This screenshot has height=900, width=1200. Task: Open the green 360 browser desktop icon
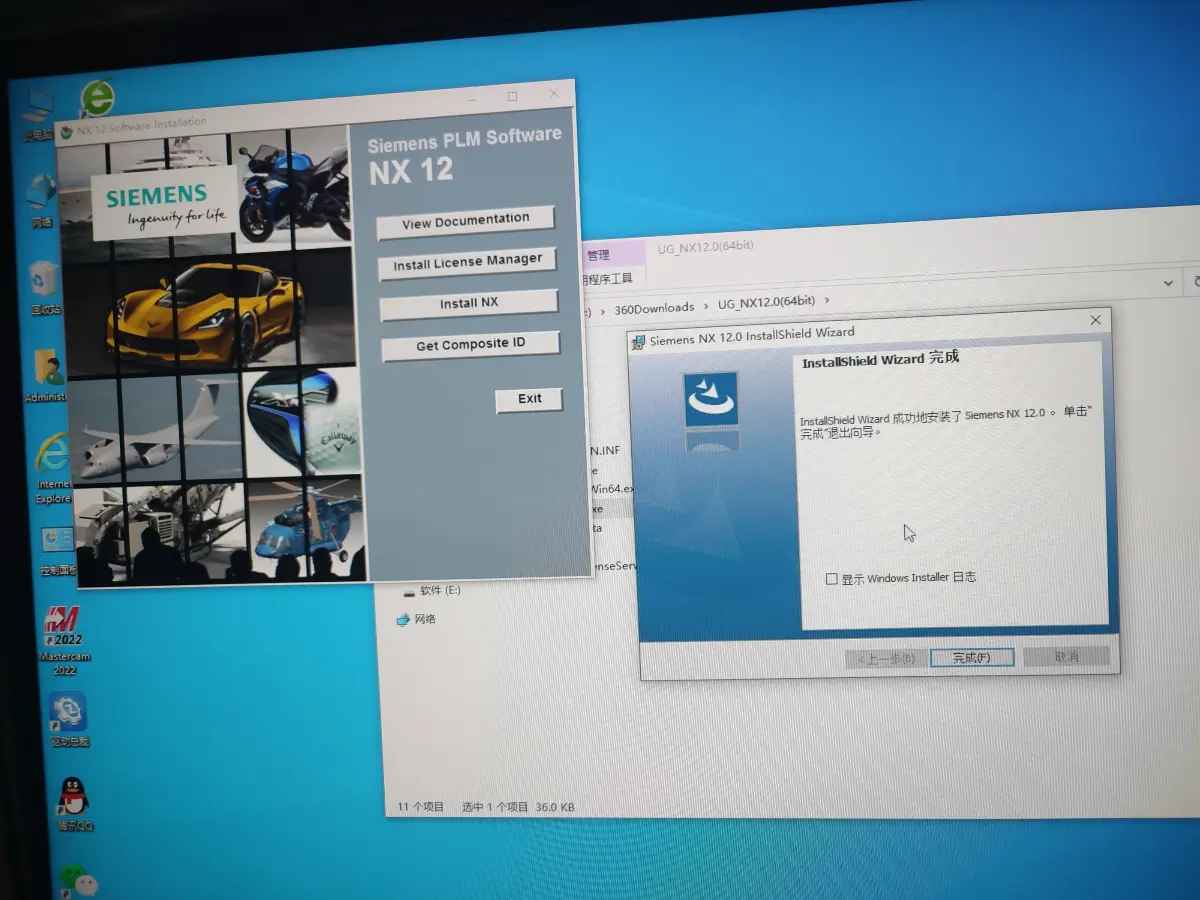[97, 97]
